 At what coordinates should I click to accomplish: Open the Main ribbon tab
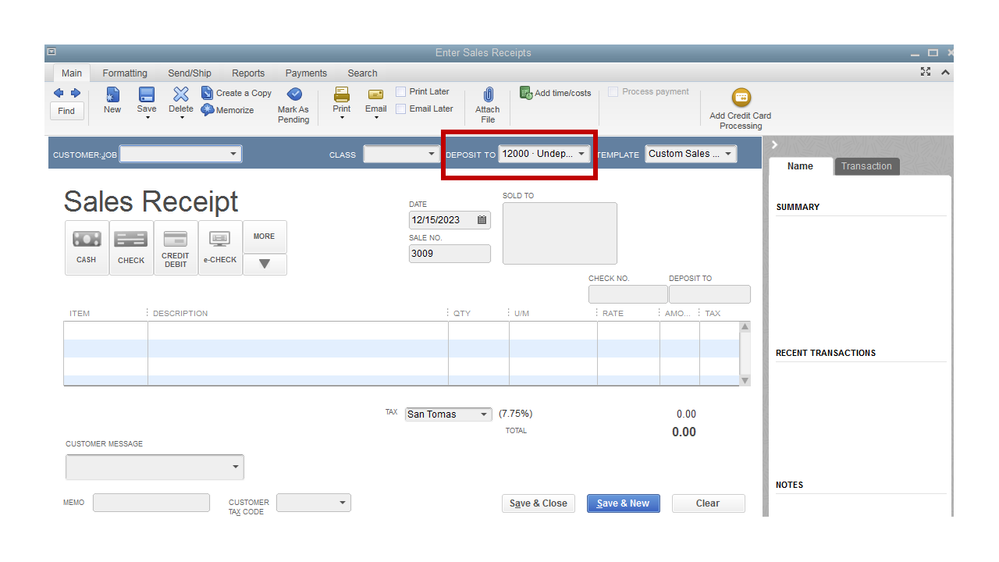point(71,73)
